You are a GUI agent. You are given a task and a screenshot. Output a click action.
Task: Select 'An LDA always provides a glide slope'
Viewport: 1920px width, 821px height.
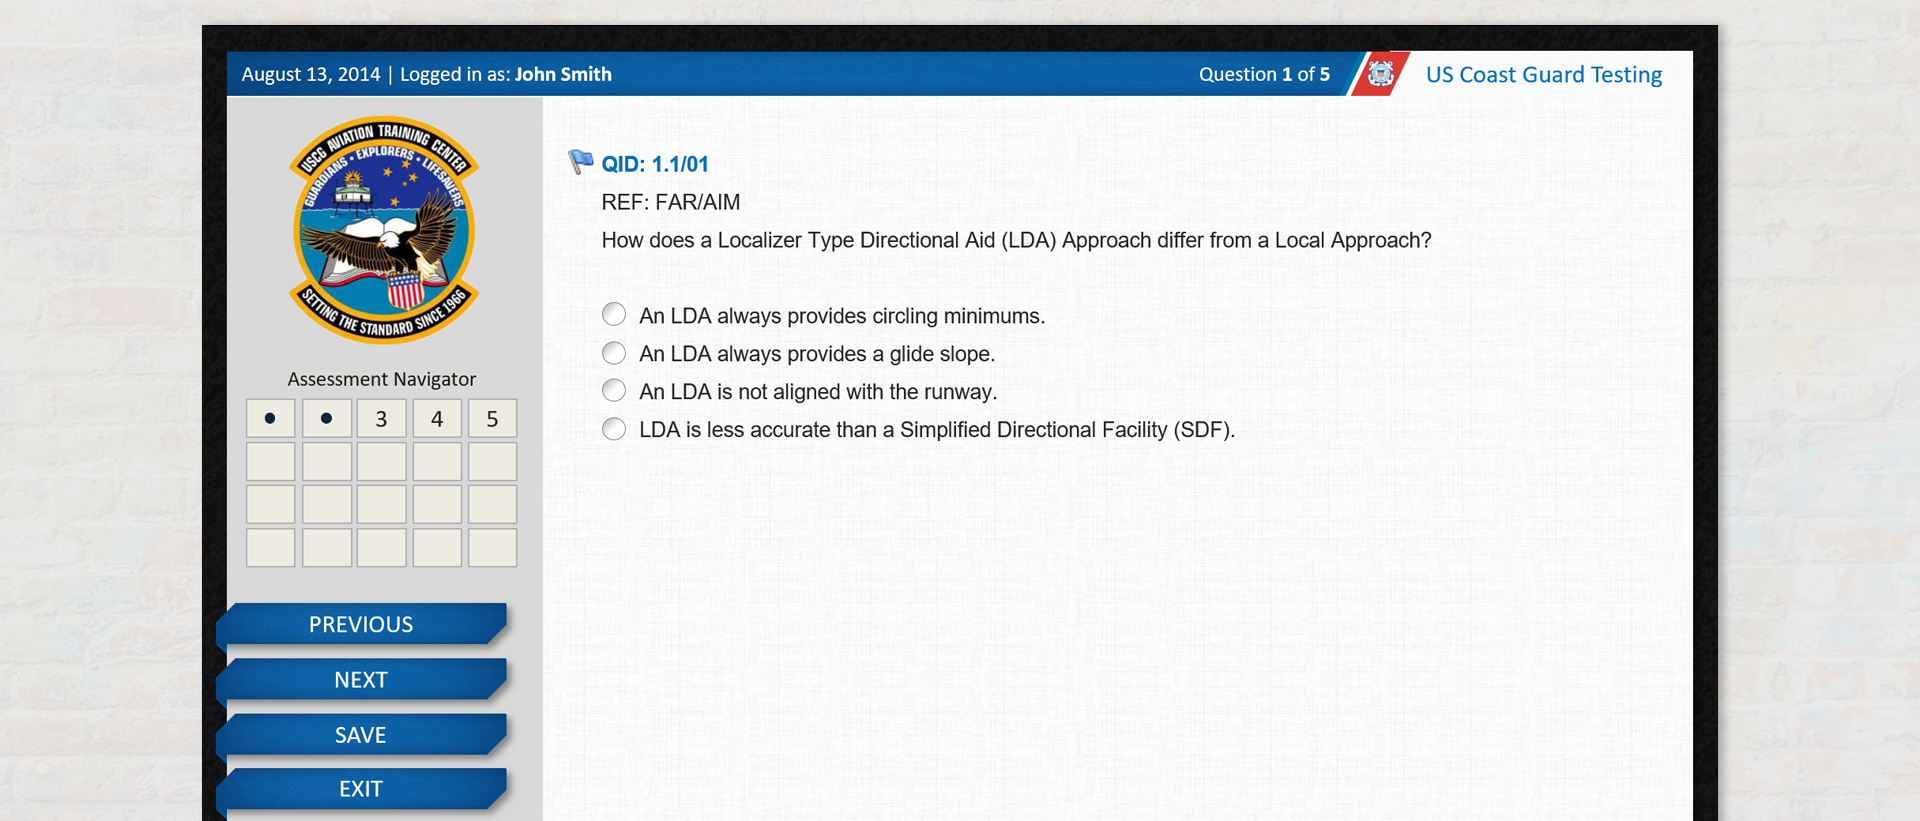click(614, 353)
